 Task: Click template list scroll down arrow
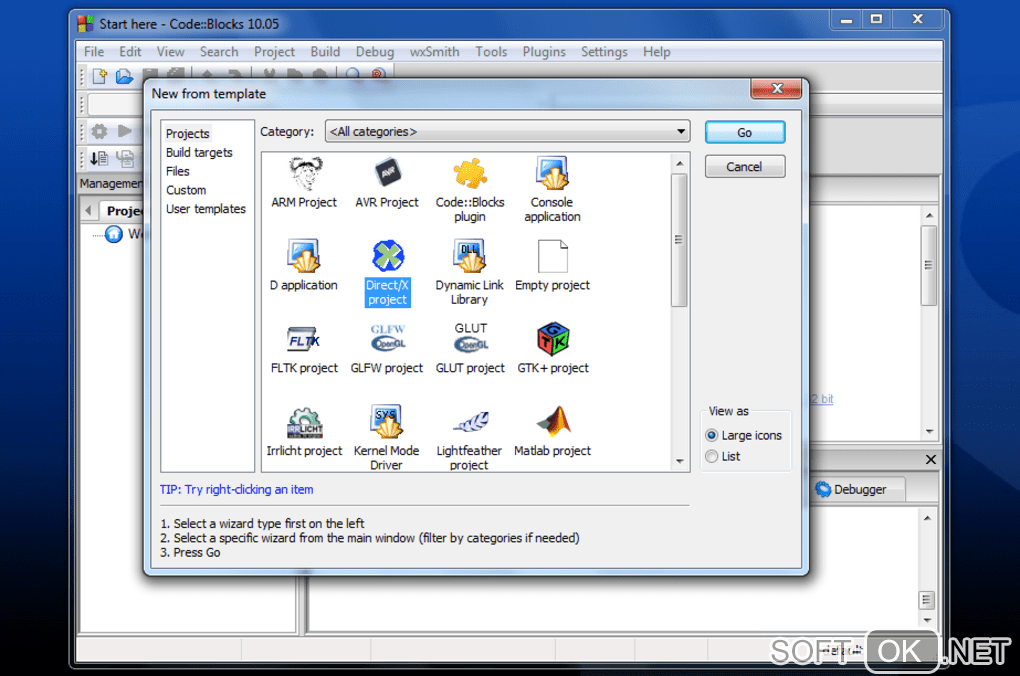point(680,461)
